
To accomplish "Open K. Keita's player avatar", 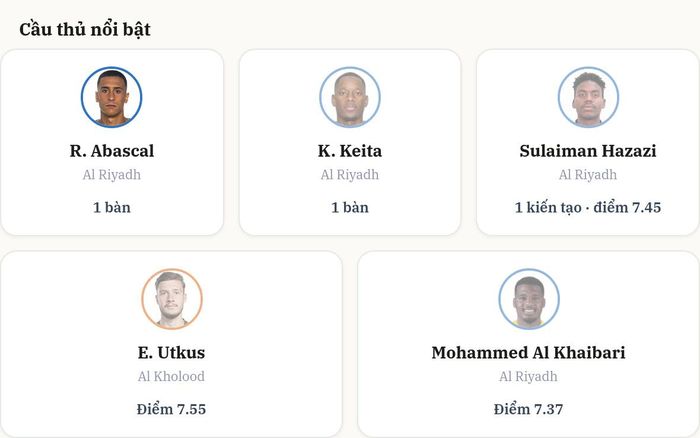I will (x=350, y=97).
